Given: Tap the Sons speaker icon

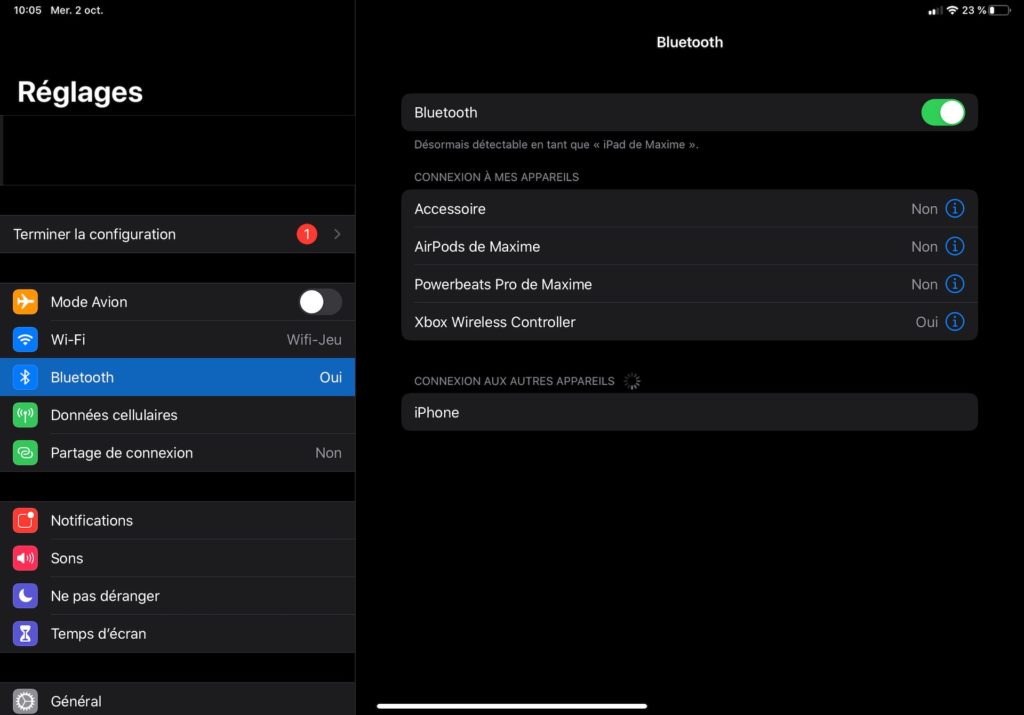Looking at the screenshot, I should click(x=25, y=558).
